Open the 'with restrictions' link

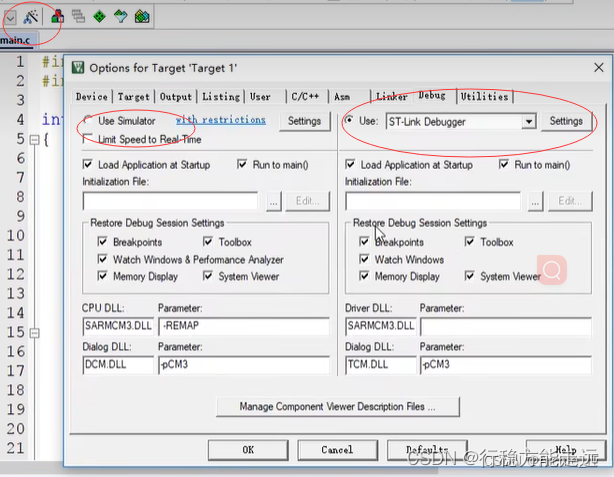(x=221, y=120)
